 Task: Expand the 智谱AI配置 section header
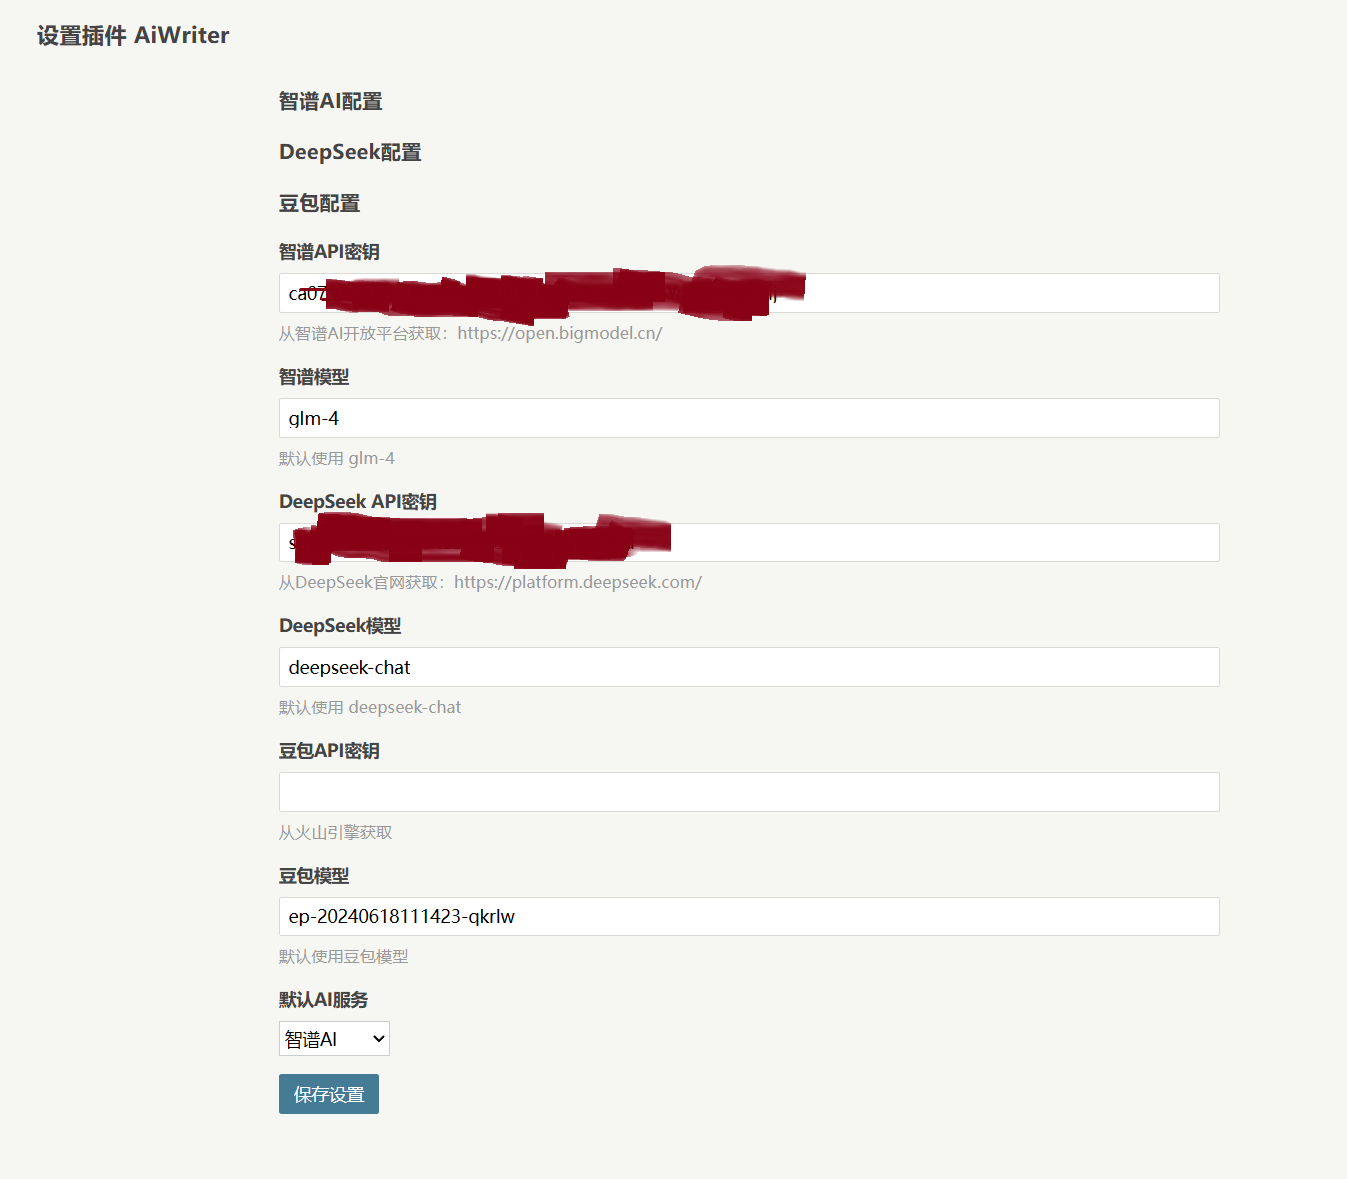pyautogui.click(x=331, y=100)
